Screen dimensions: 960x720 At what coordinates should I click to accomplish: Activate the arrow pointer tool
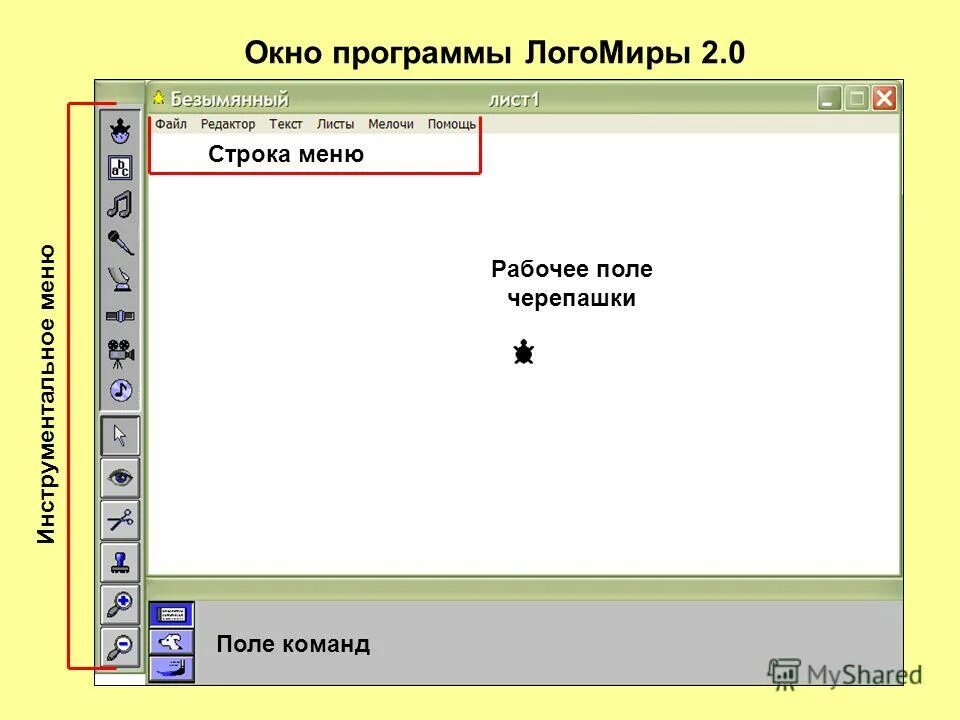pos(119,437)
